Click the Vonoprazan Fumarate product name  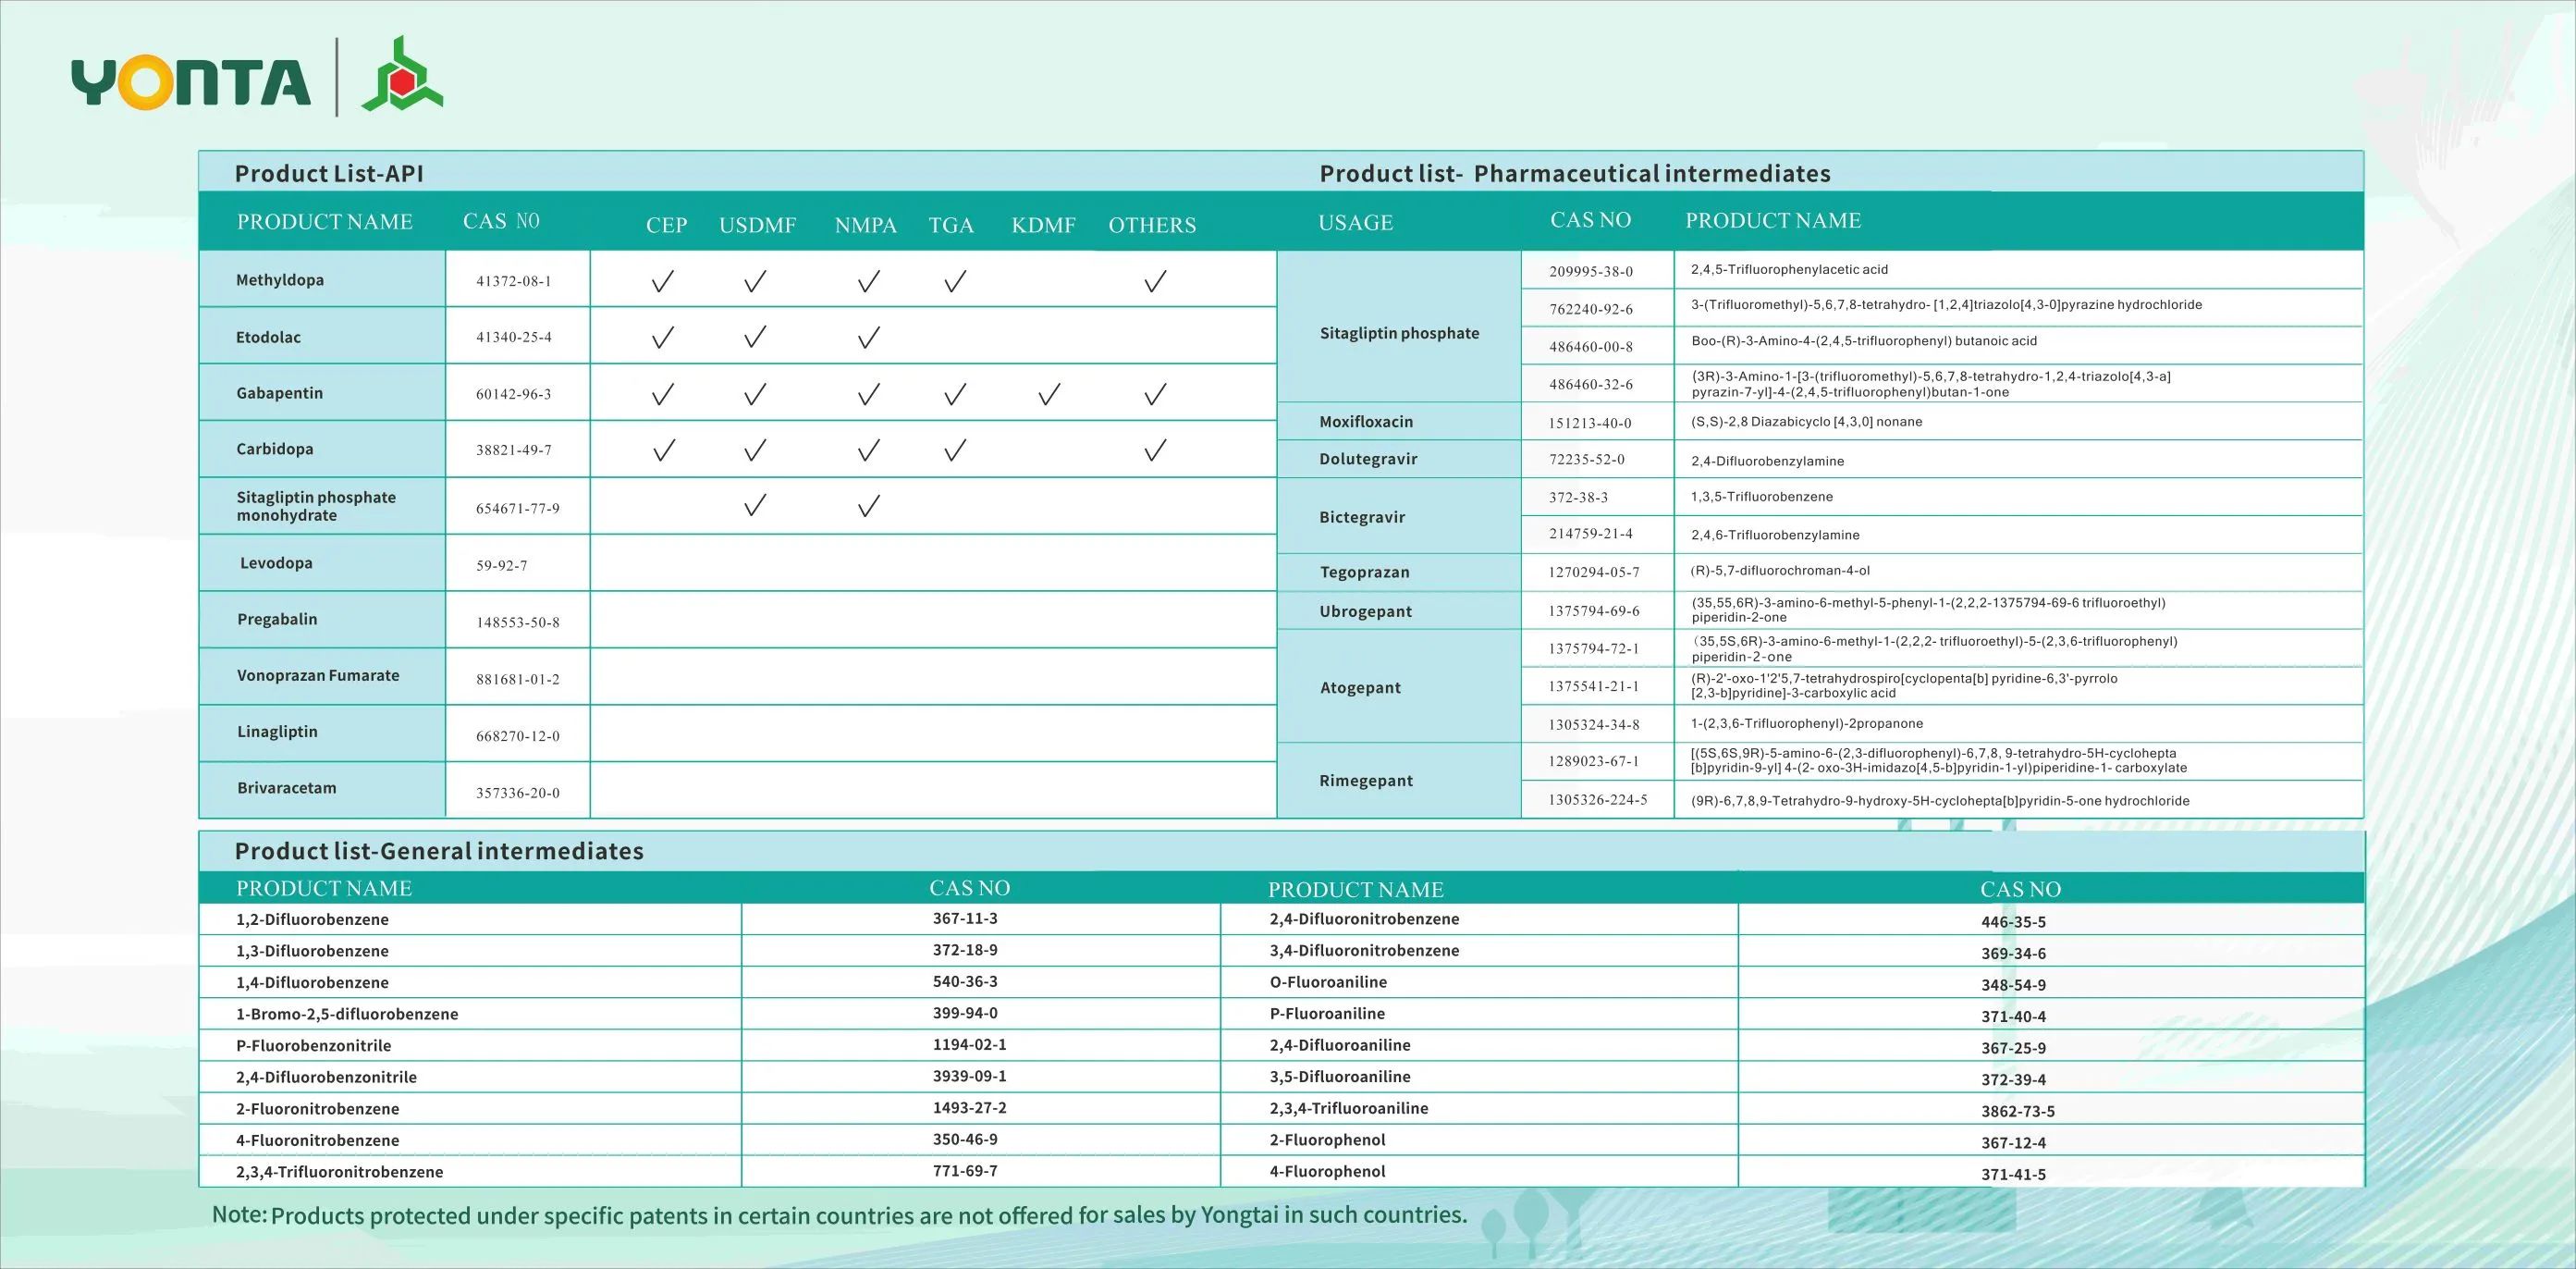[x=318, y=675]
